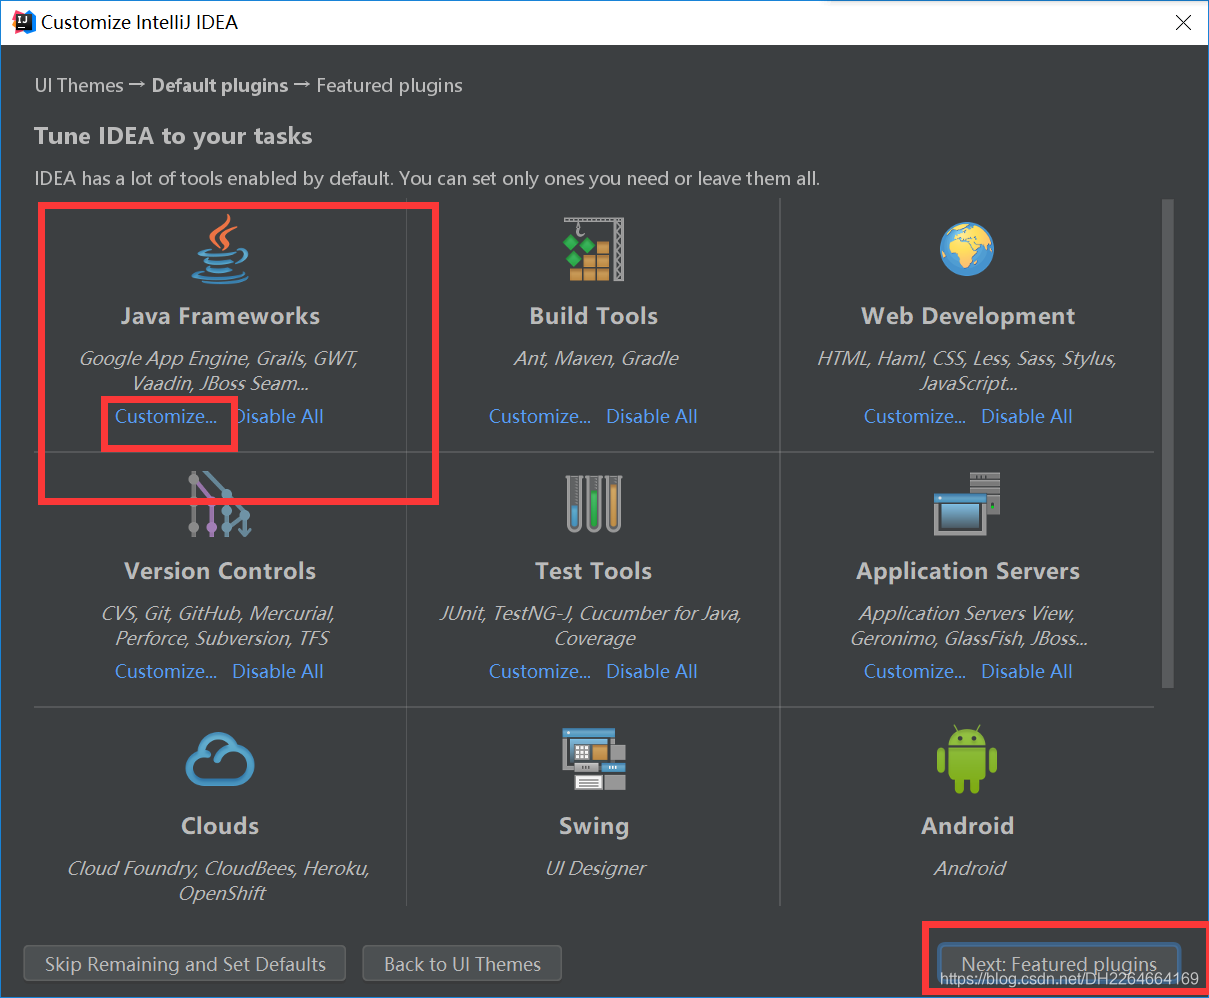1209x998 pixels.
Task: Open Customize for Build Tools
Action: pos(540,416)
